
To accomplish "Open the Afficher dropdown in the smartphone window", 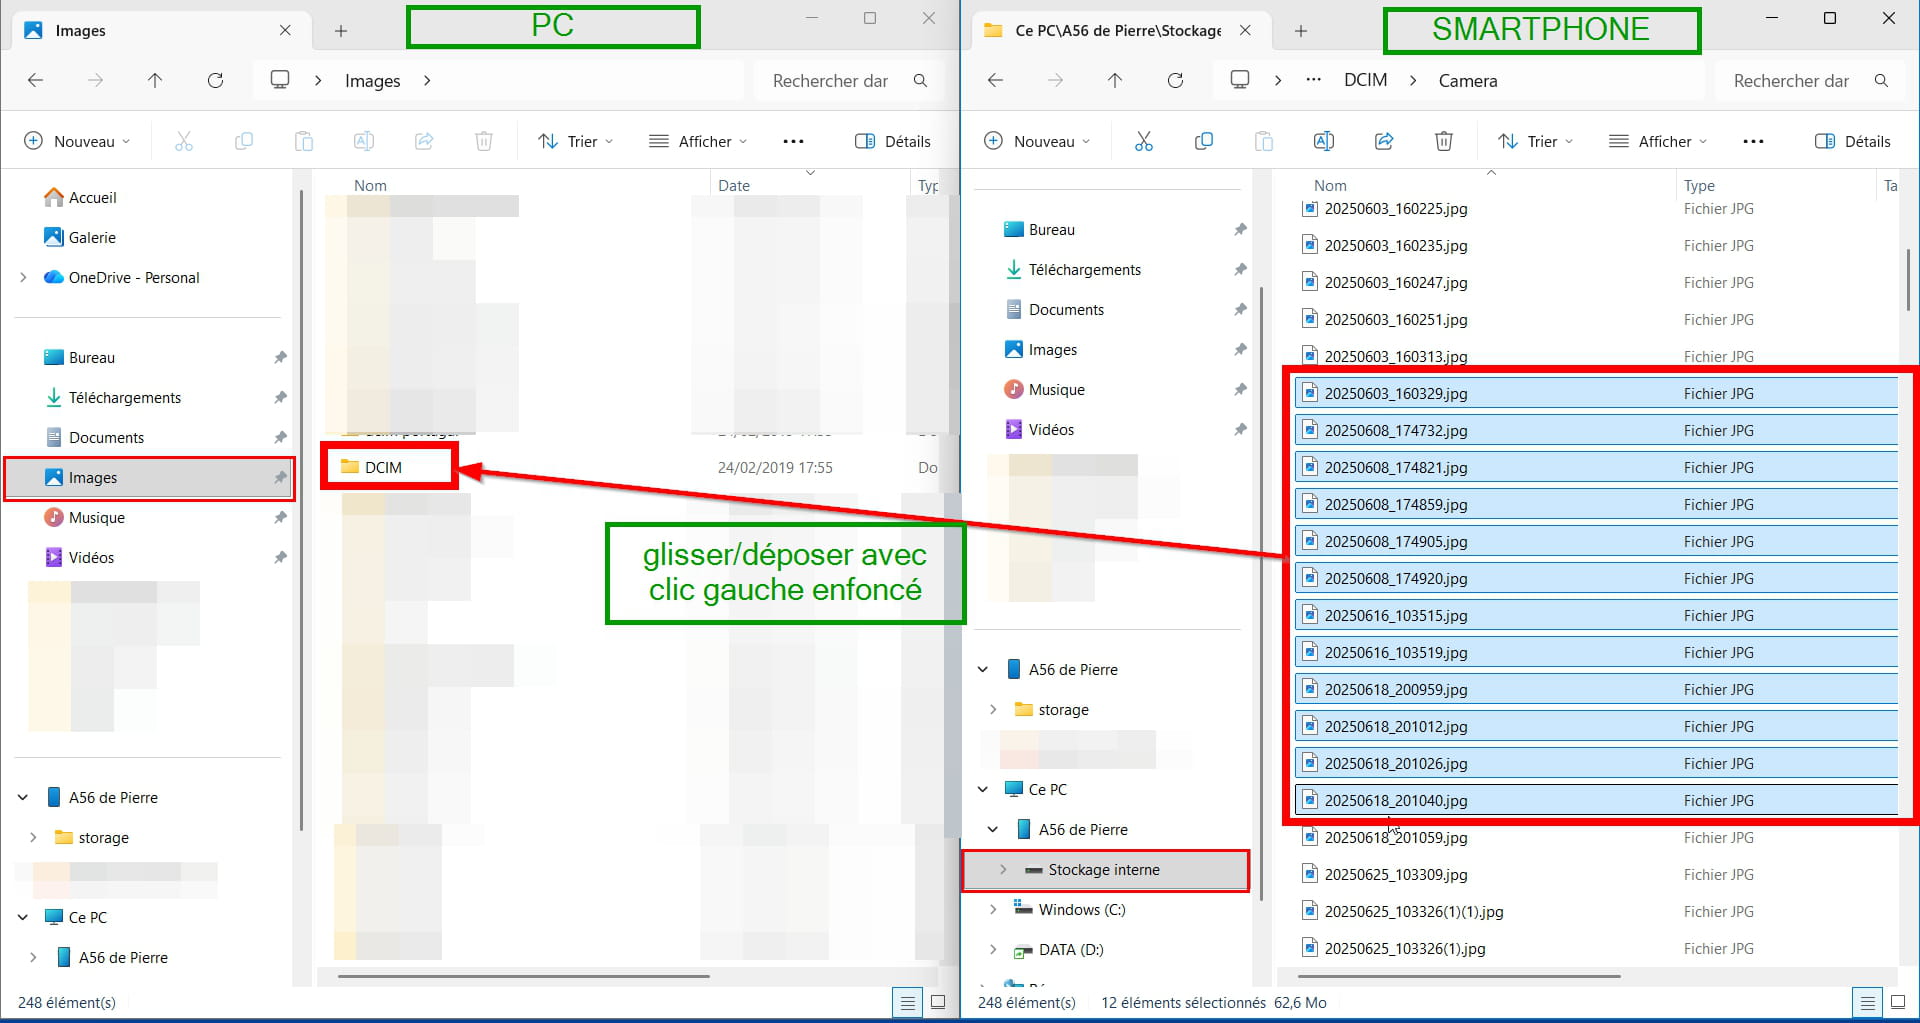I will tap(1657, 141).
